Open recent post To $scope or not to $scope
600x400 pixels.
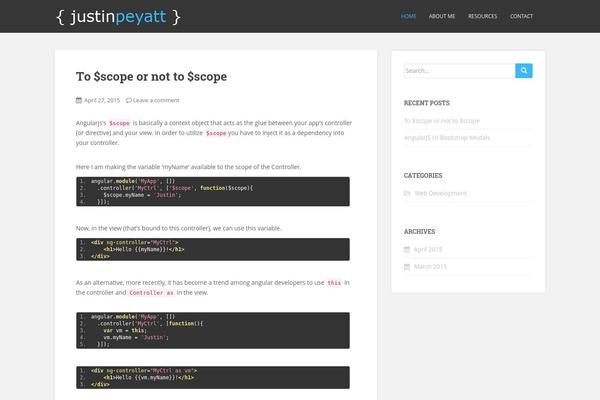442,121
